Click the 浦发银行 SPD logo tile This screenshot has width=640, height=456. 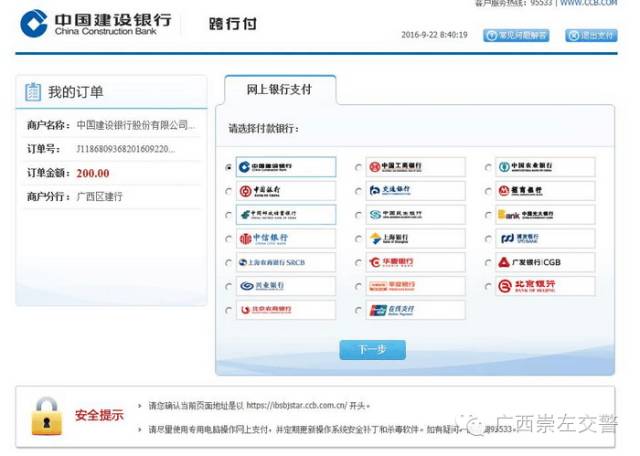click(x=545, y=238)
